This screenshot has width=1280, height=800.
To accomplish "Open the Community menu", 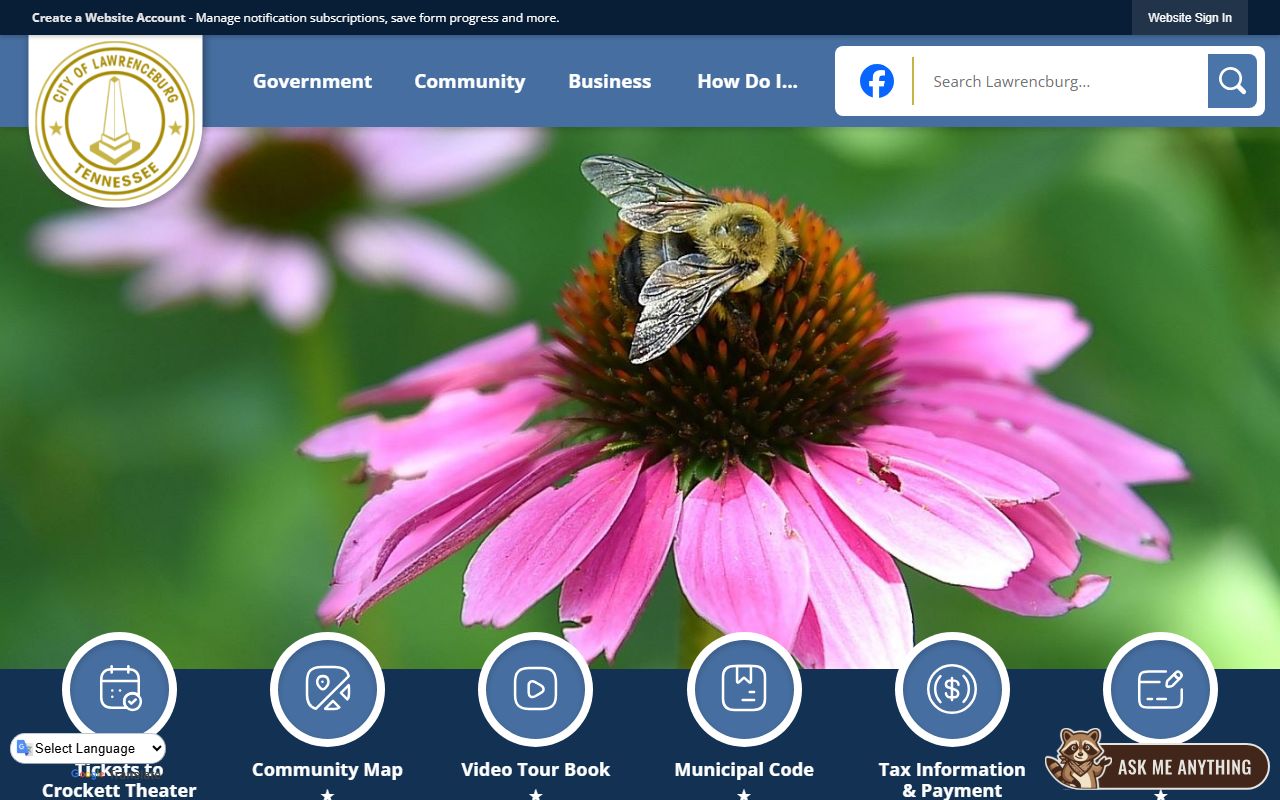I will click(x=469, y=82).
